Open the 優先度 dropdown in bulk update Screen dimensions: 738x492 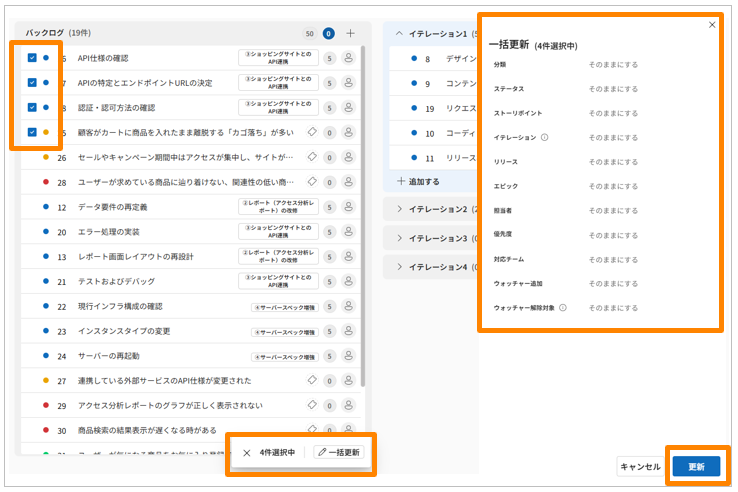[613, 235]
